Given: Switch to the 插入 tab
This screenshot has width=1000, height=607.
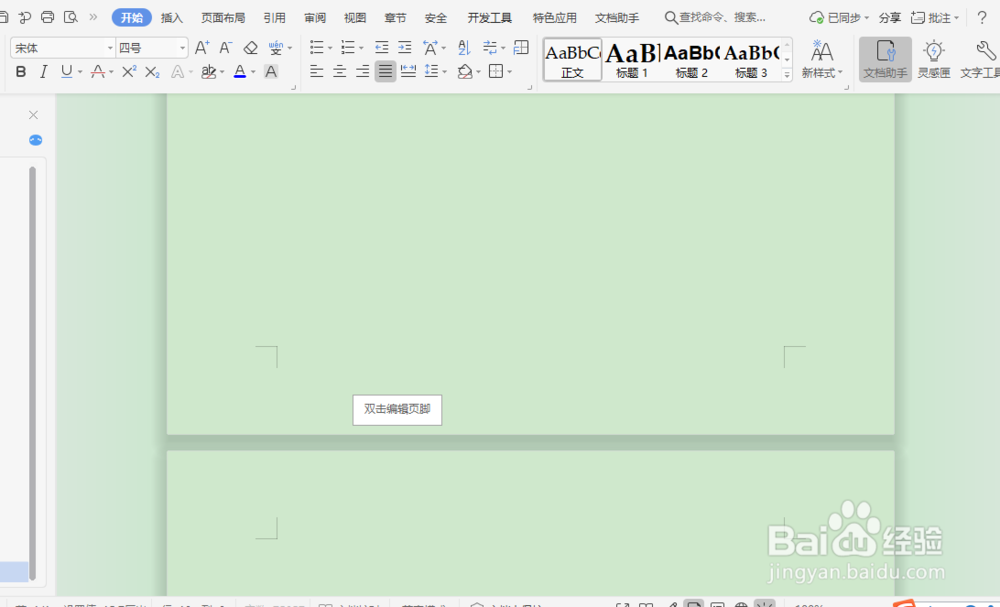Looking at the screenshot, I should coord(172,18).
